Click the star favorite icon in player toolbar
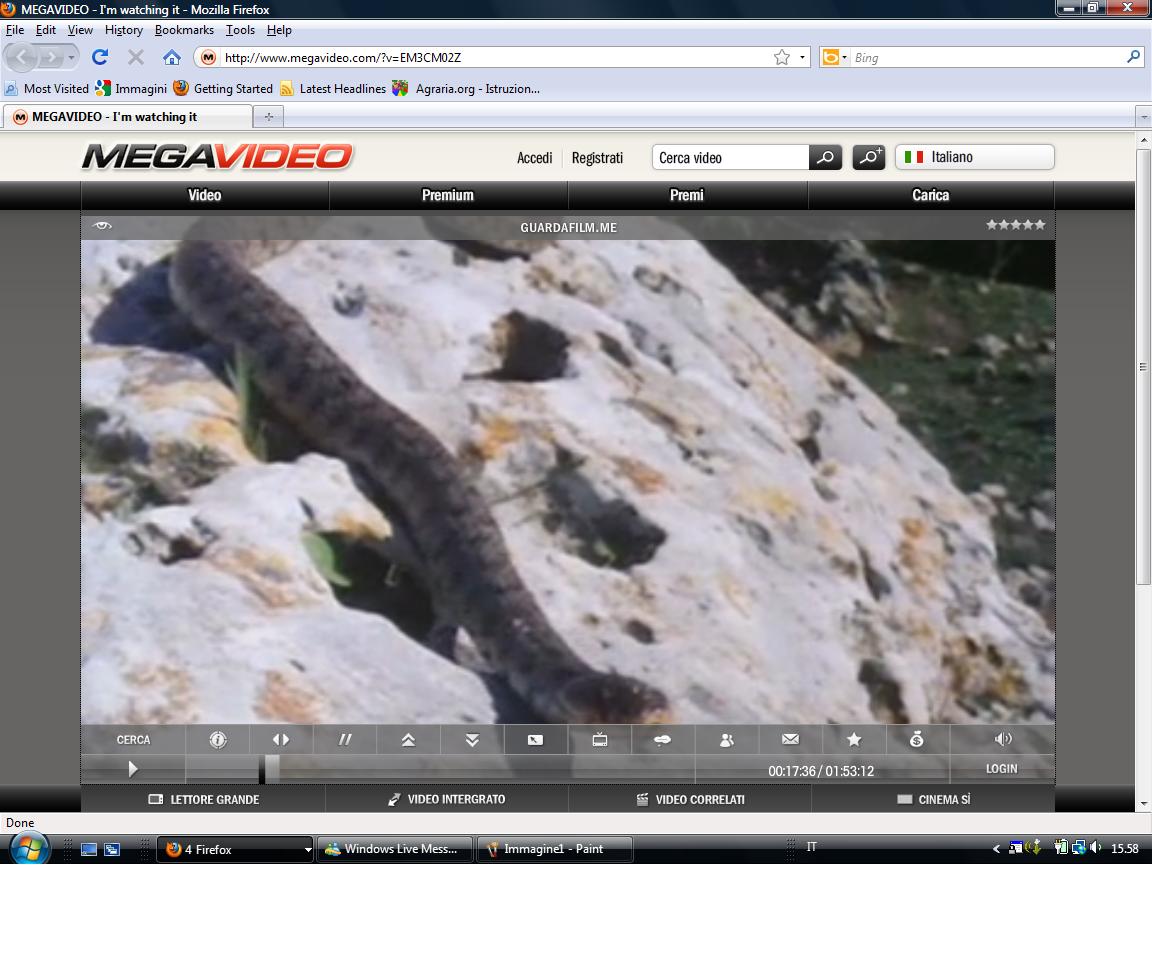 pos(854,740)
